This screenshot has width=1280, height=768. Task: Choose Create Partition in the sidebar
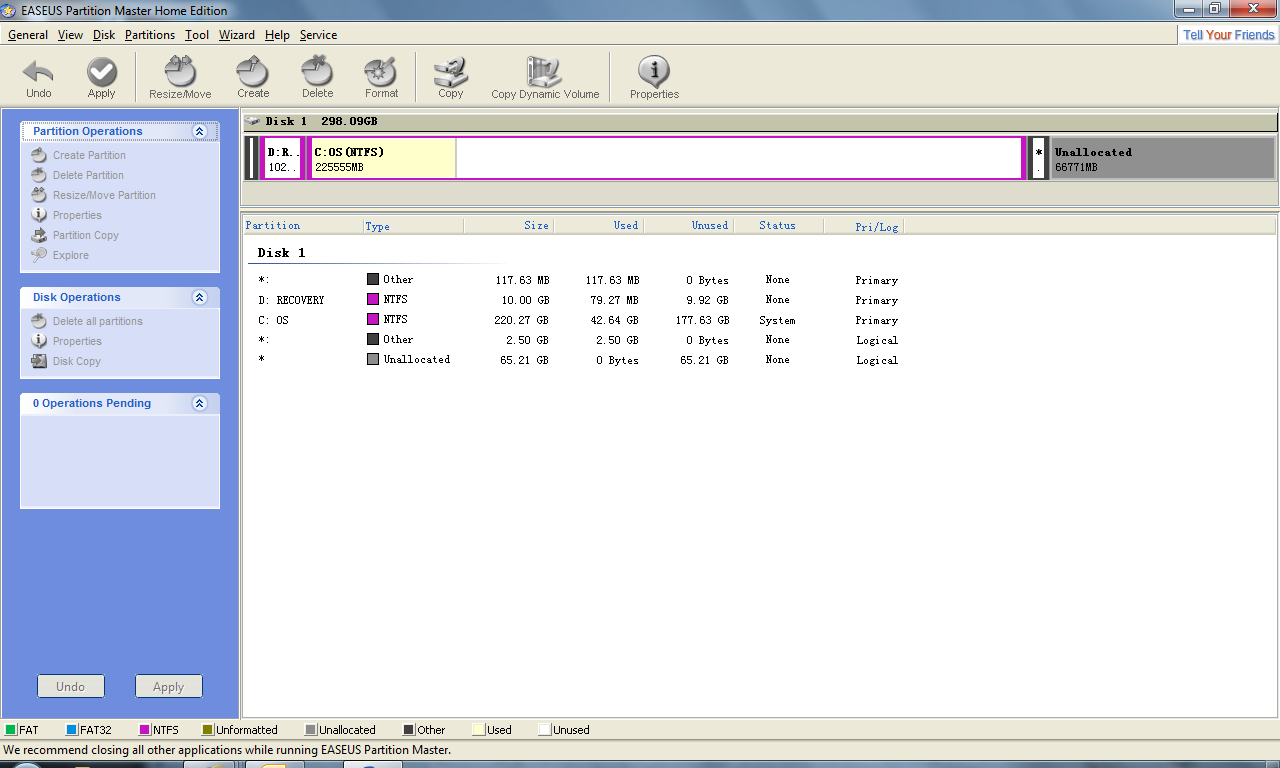(x=89, y=156)
